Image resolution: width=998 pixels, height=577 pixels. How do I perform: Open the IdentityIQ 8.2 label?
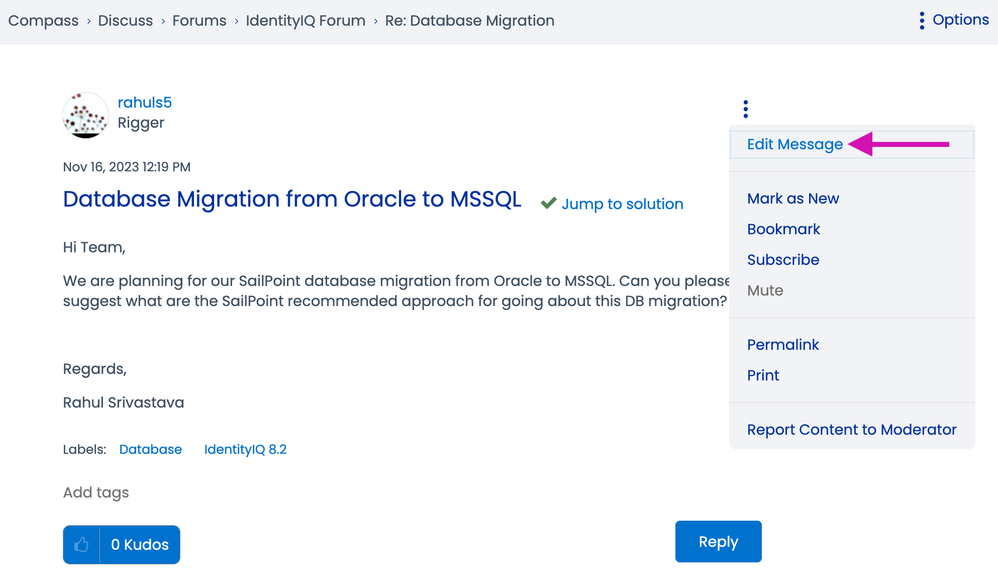pos(245,449)
